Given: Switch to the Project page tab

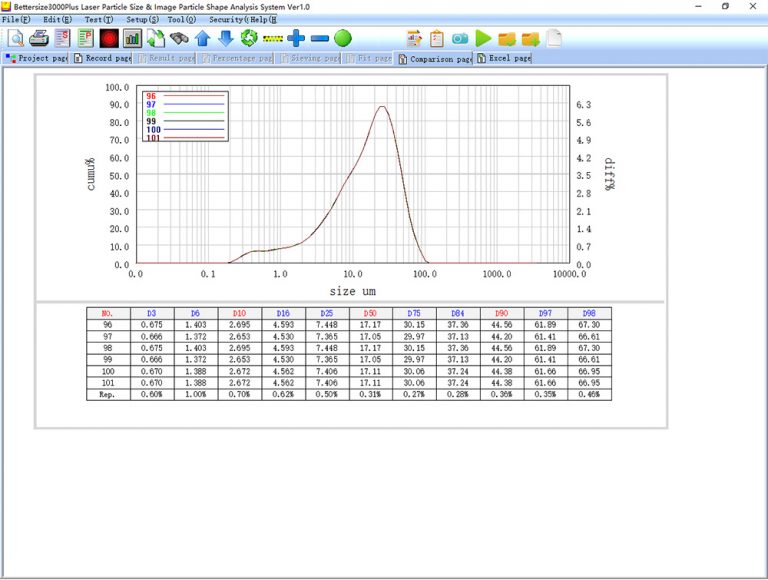Looking at the screenshot, I should click(x=36, y=58).
